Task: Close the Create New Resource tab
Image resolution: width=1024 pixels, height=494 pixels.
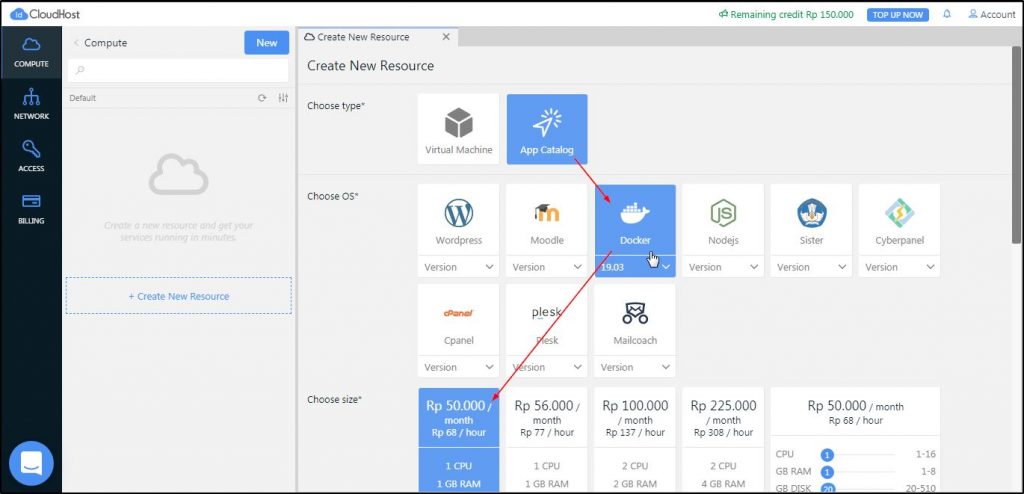Action: (446, 37)
